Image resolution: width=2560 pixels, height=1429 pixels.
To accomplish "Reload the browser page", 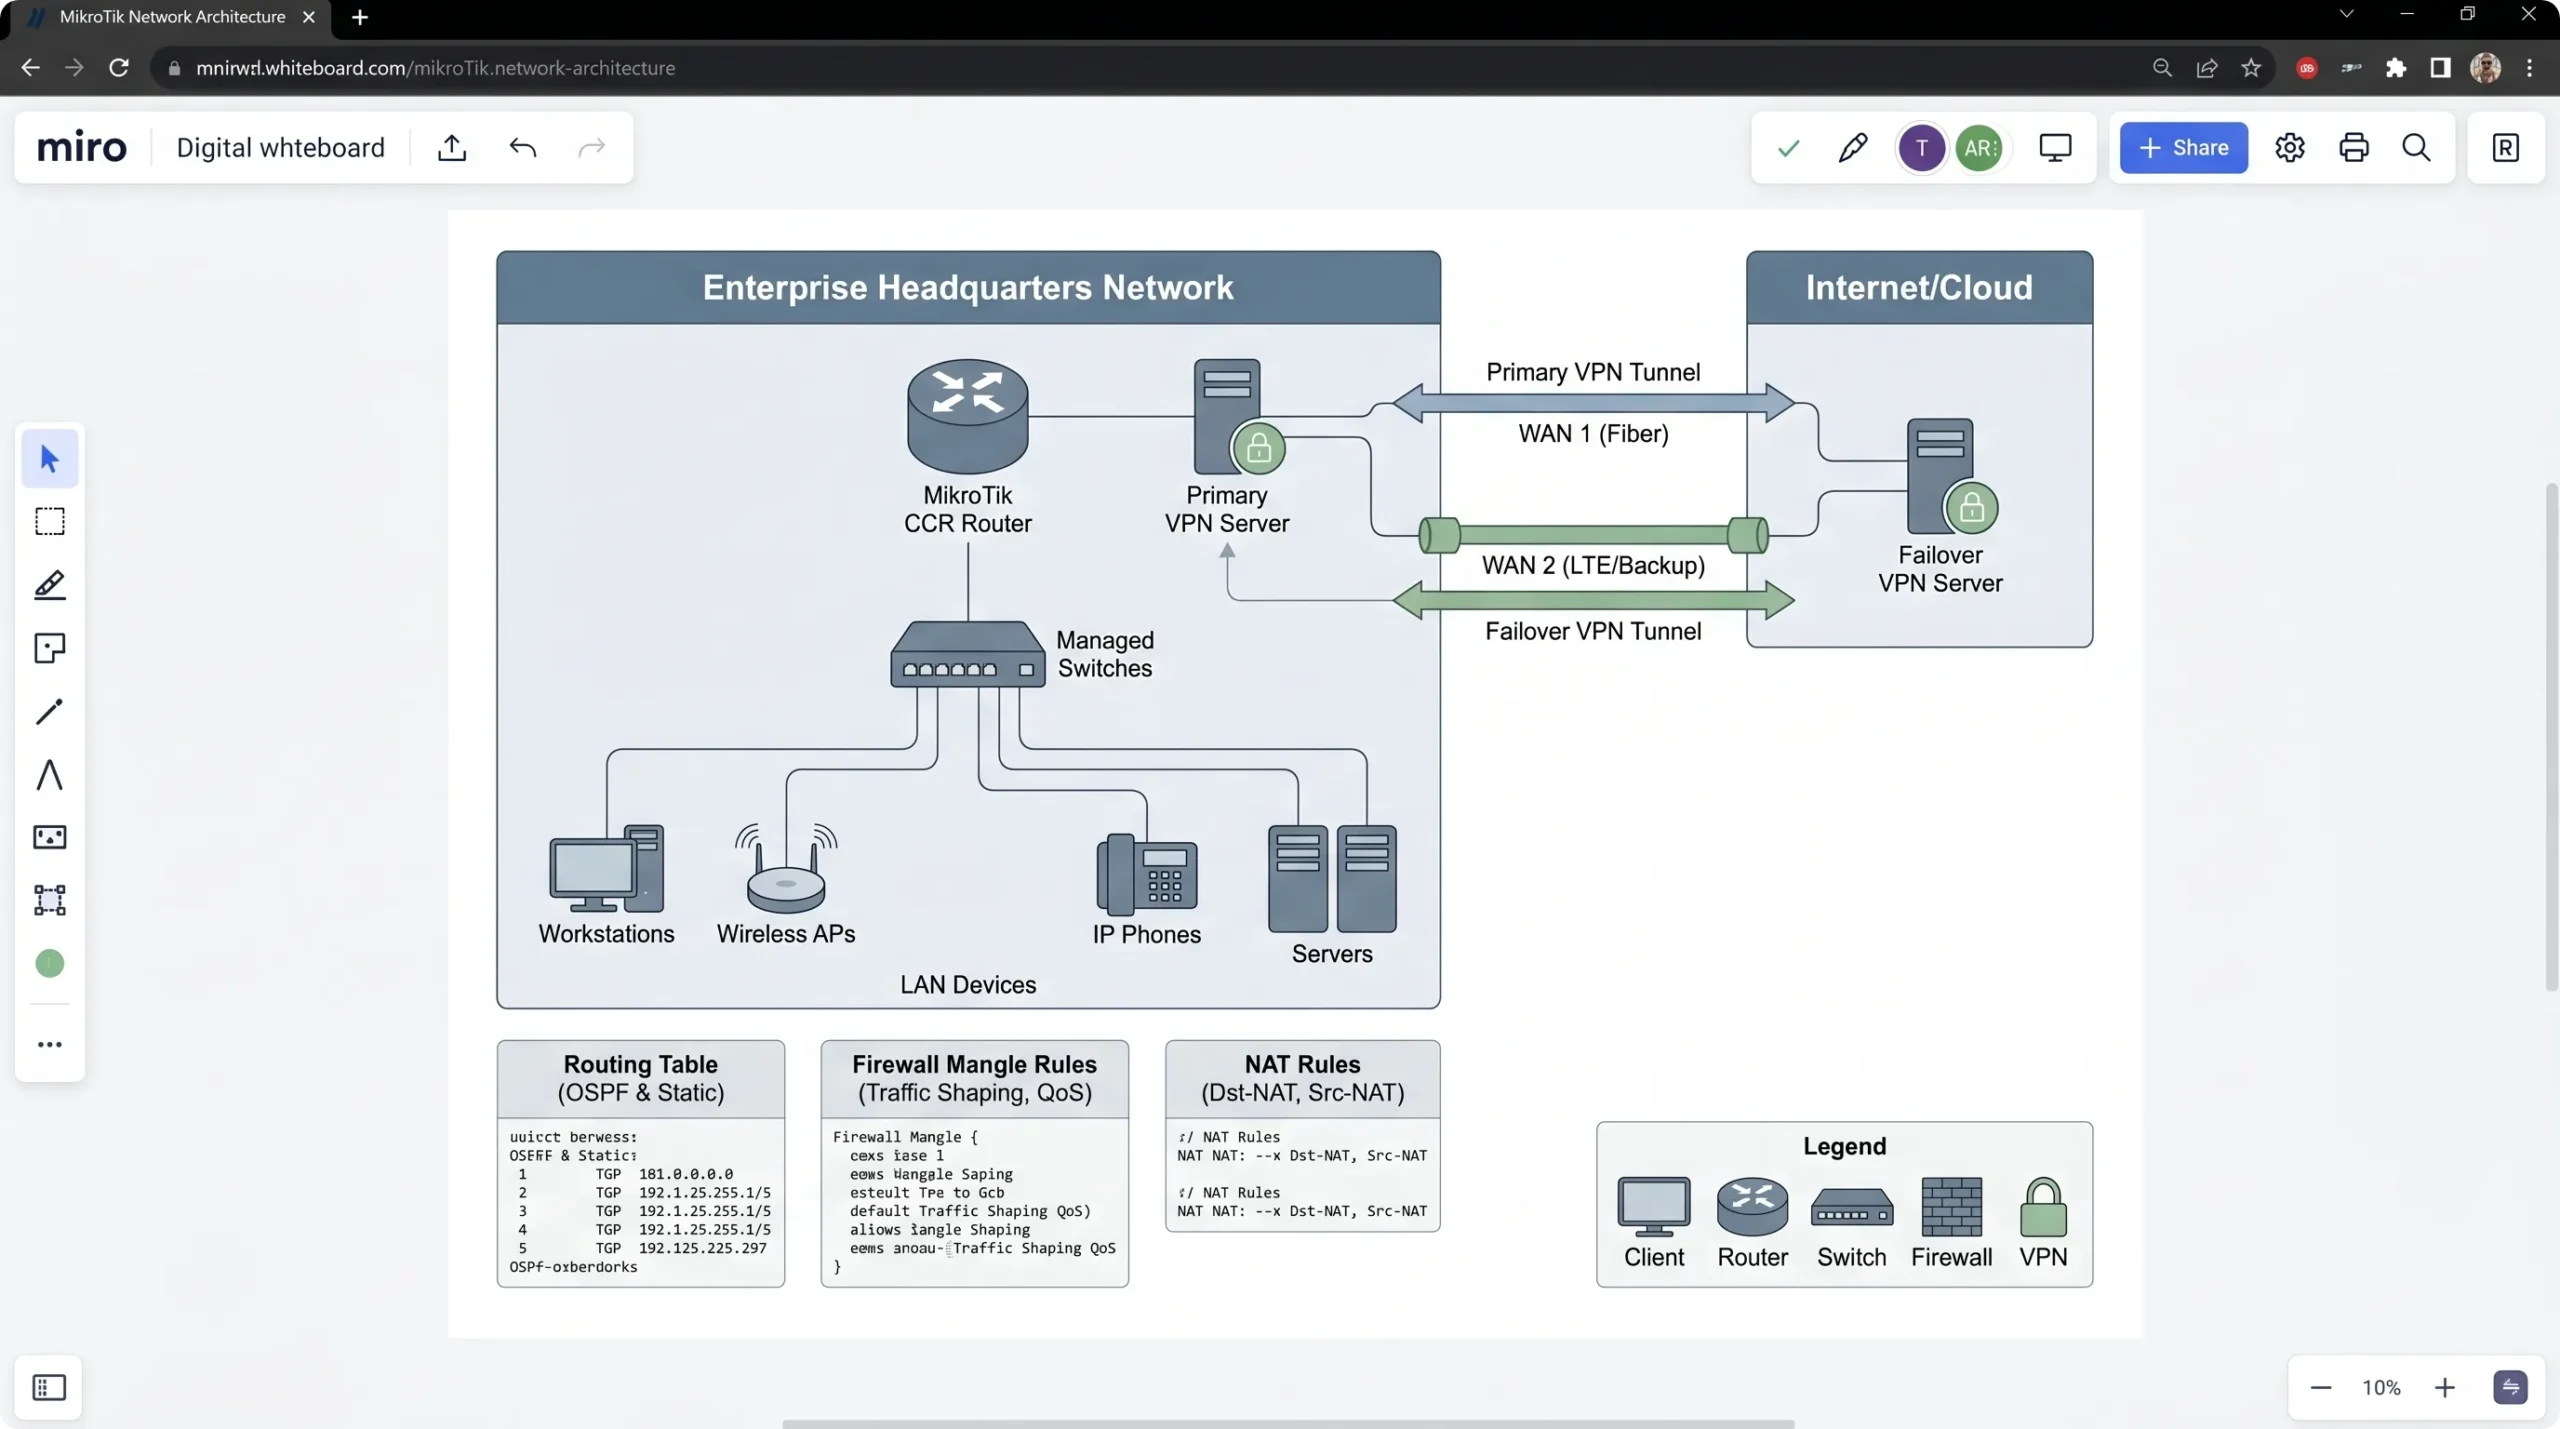I will (118, 68).
